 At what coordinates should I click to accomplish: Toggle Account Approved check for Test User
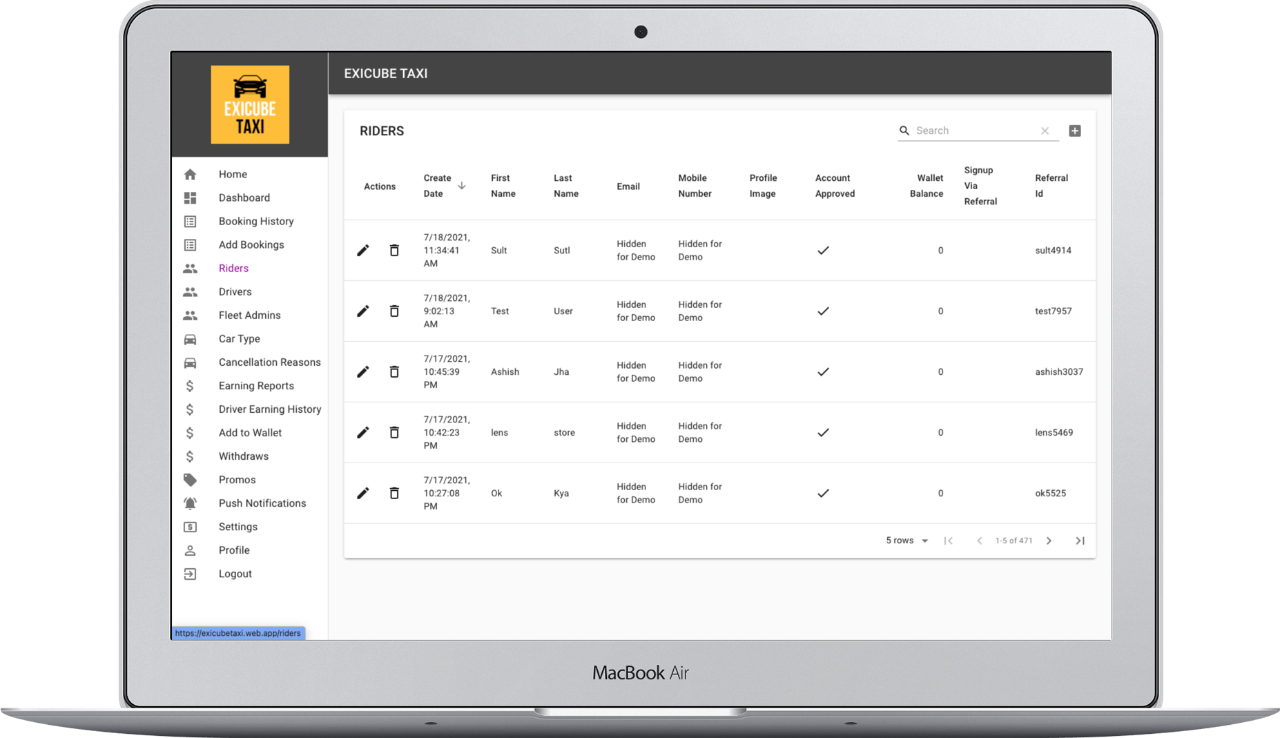point(823,311)
